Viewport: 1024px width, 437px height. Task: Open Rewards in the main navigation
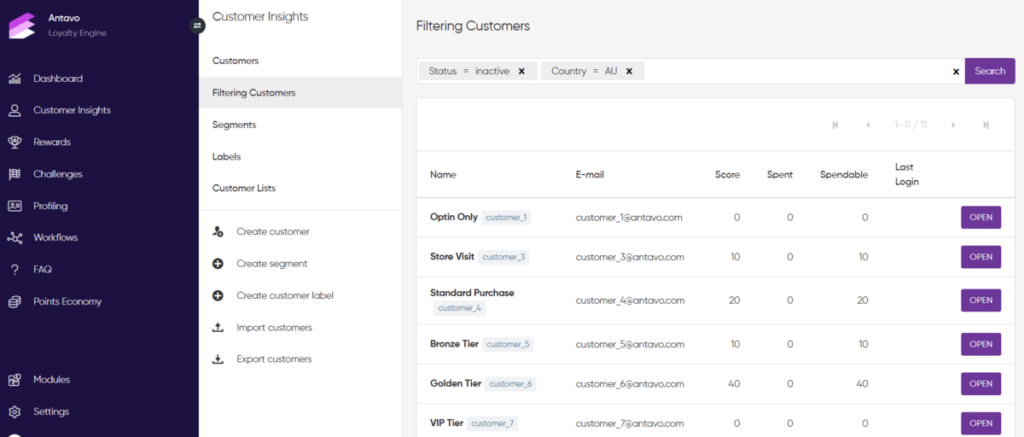pos(52,142)
